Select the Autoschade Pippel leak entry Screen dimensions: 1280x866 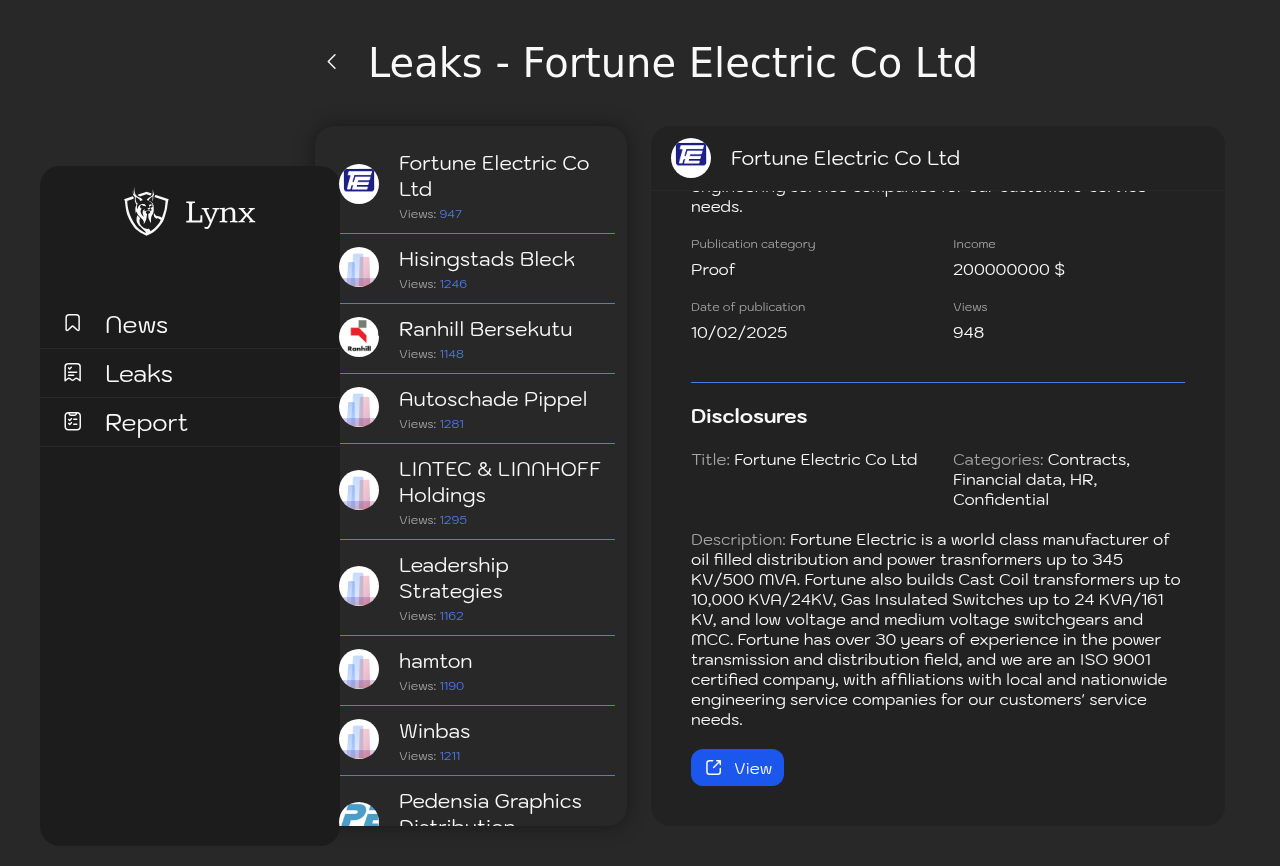(x=477, y=409)
